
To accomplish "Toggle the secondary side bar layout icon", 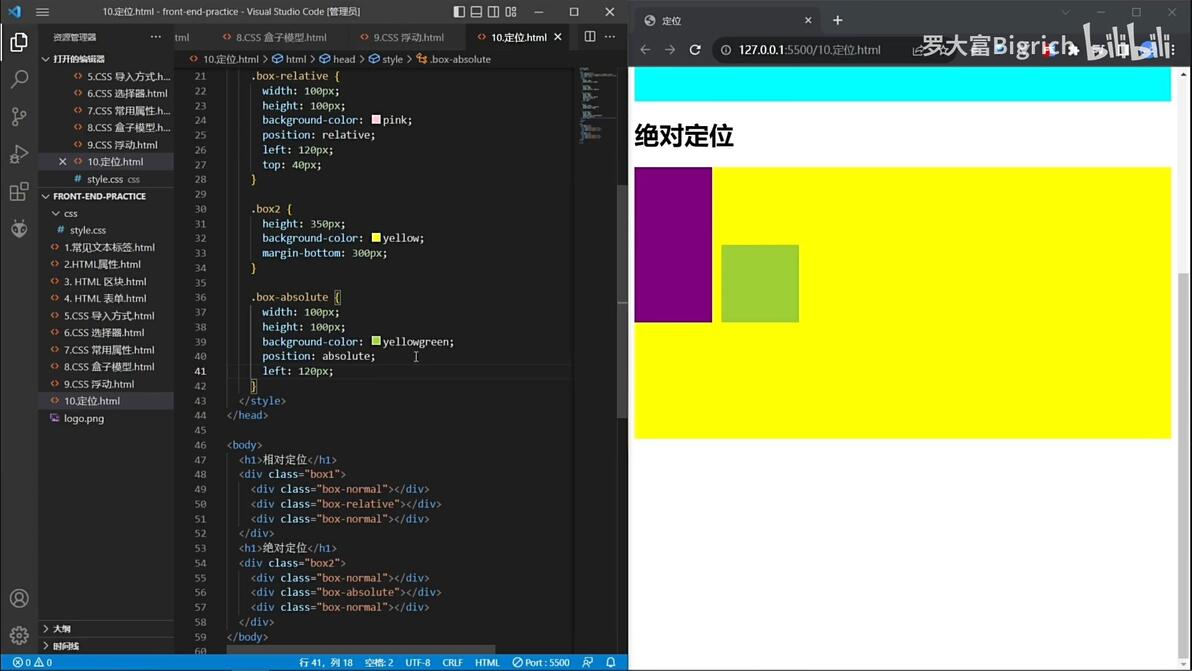I will coord(493,12).
